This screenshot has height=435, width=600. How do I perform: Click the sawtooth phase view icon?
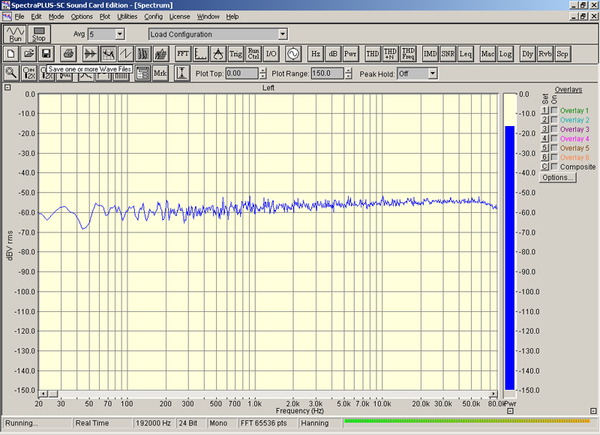tap(126, 54)
